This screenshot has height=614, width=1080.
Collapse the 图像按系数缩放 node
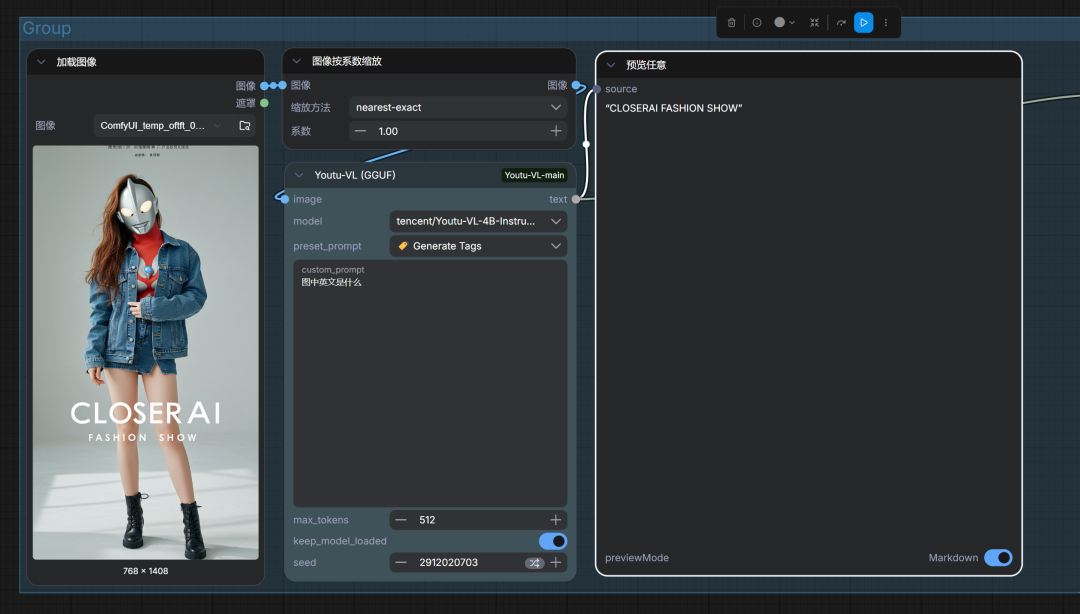pos(297,61)
